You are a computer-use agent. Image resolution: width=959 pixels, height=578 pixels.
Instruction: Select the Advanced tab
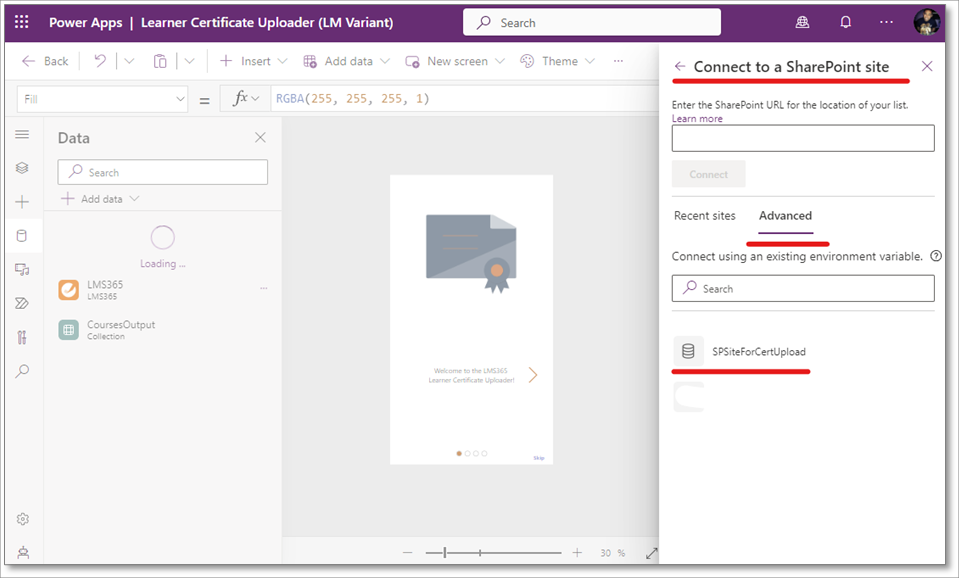click(x=785, y=216)
